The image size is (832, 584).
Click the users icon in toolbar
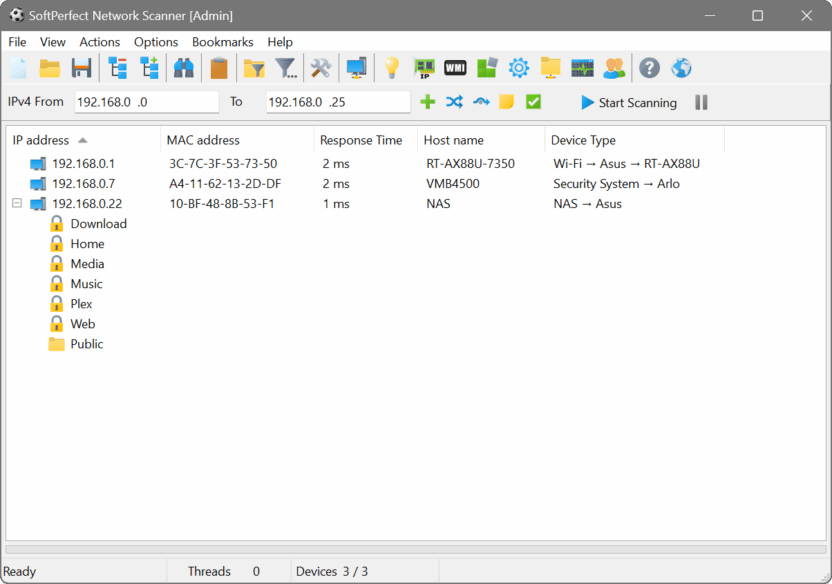point(614,68)
